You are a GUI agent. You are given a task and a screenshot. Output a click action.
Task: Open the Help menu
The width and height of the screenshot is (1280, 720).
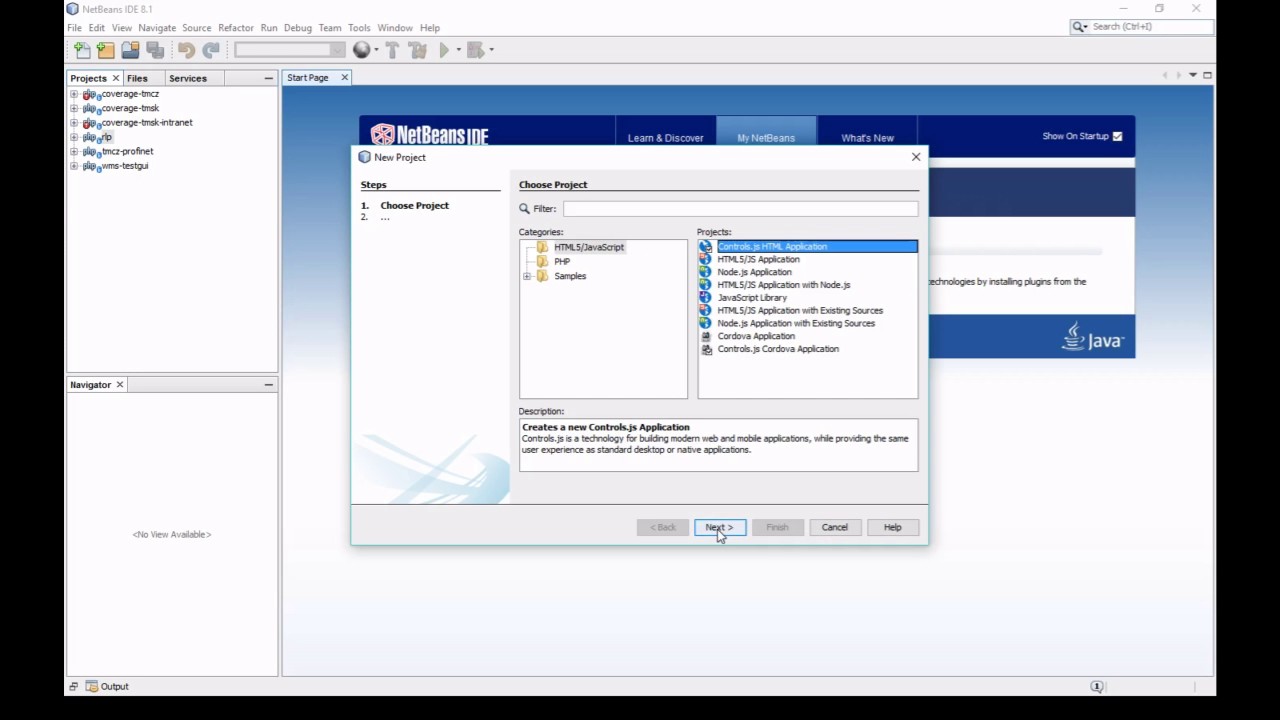[430, 28]
